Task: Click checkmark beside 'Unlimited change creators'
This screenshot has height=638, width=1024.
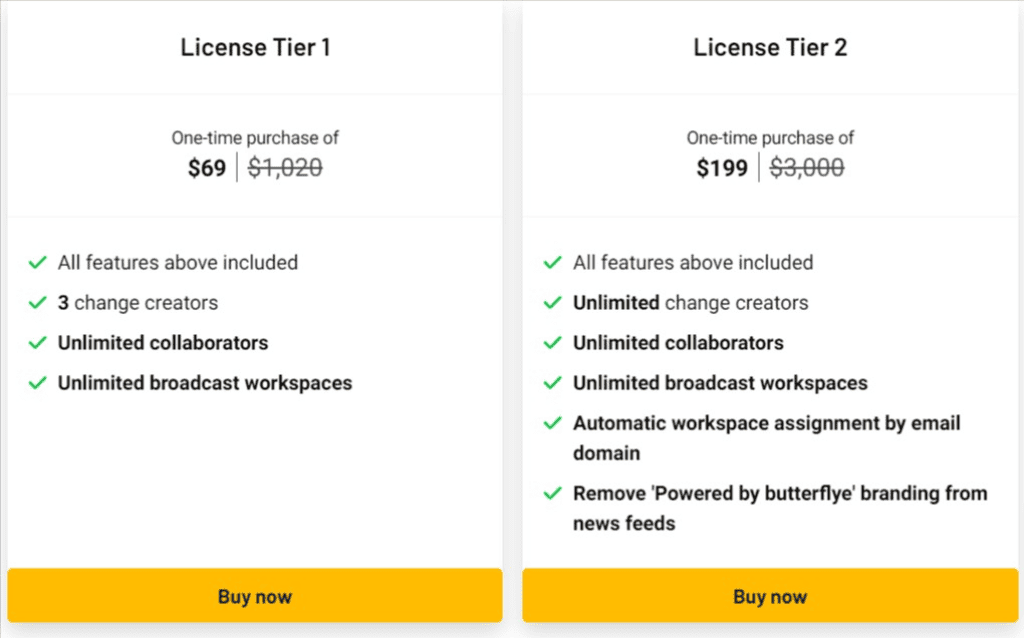Action: (552, 303)
